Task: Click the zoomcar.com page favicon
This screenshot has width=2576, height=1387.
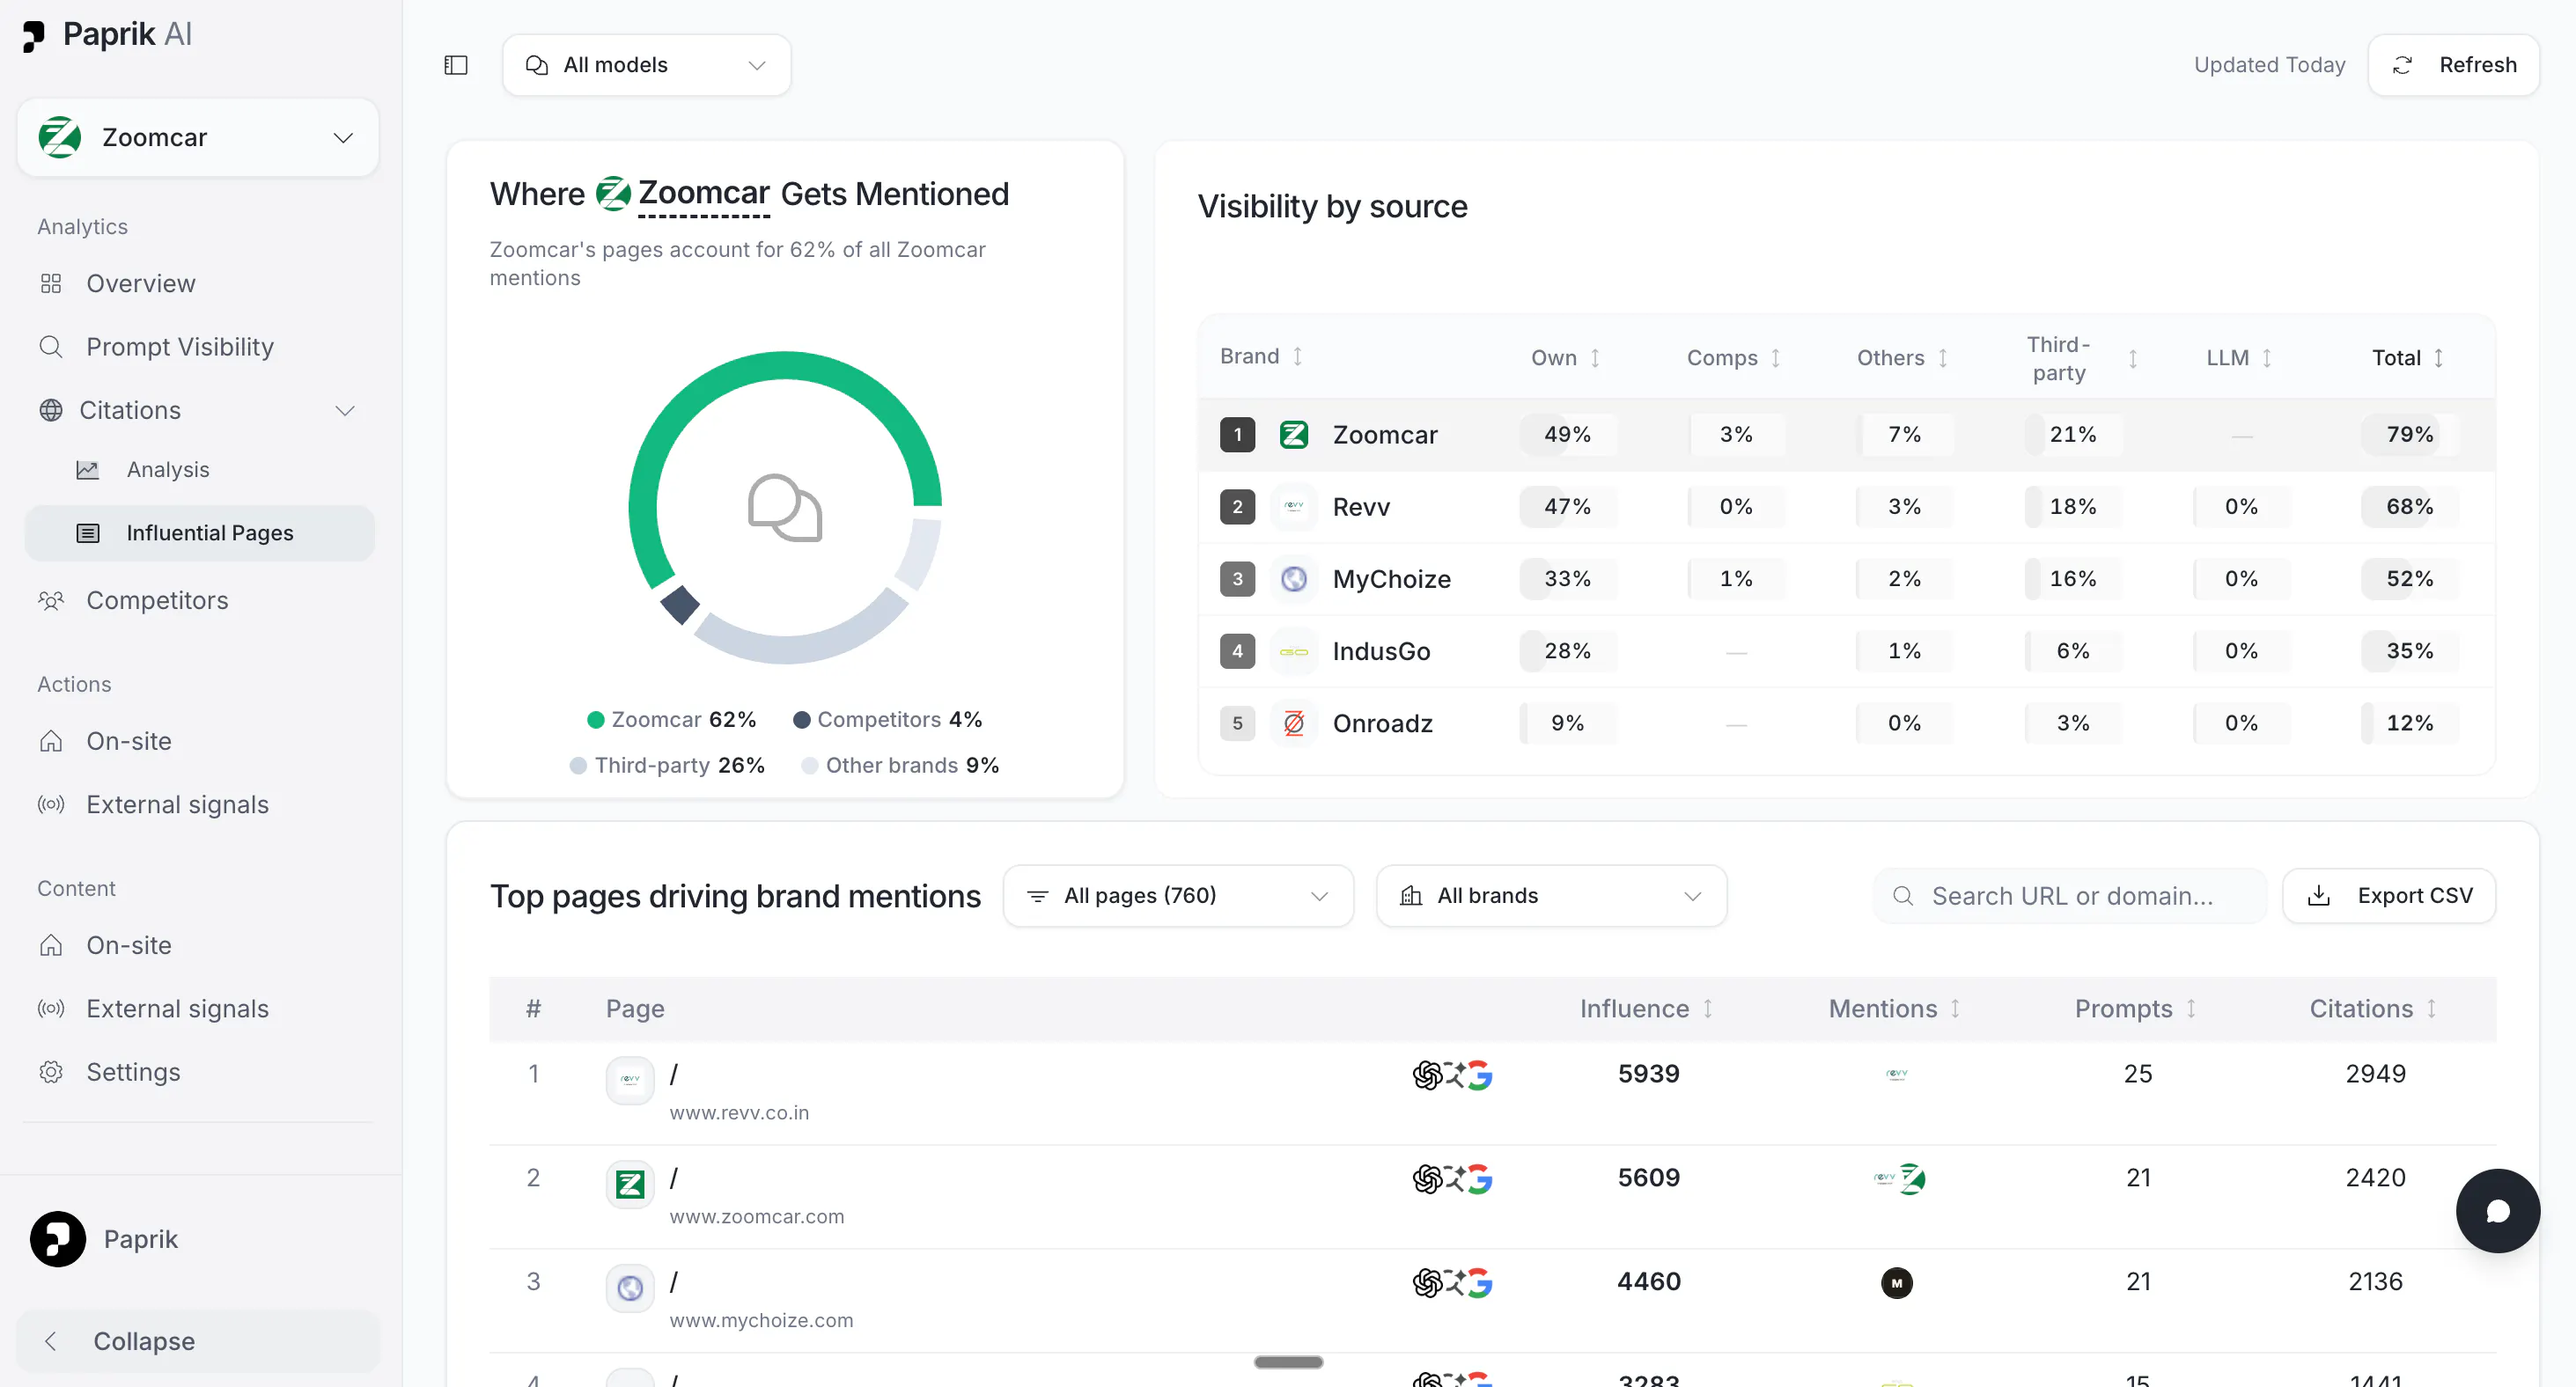Action: (x=630, y=1184)
